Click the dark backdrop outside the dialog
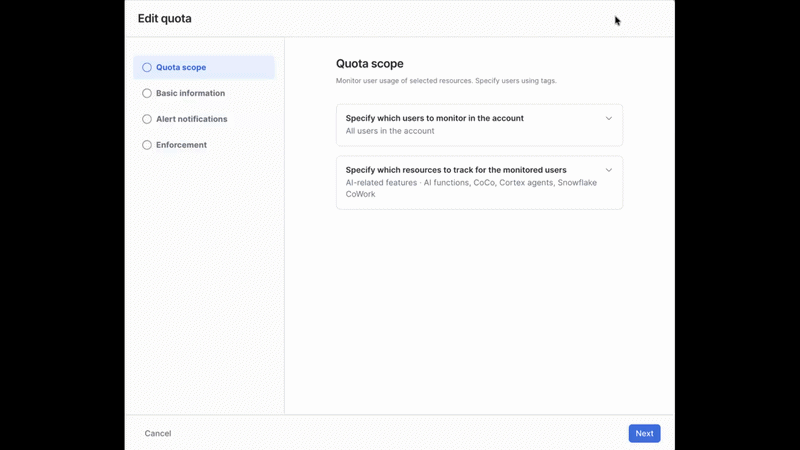Image resolution: width=800 pixels, height=450 pixels. tap(61, 224)
